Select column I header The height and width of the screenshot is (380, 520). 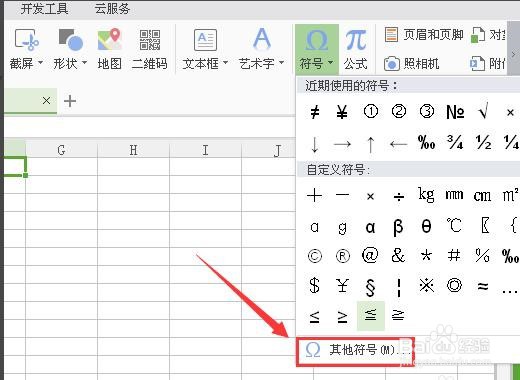(x=205, y=150)
